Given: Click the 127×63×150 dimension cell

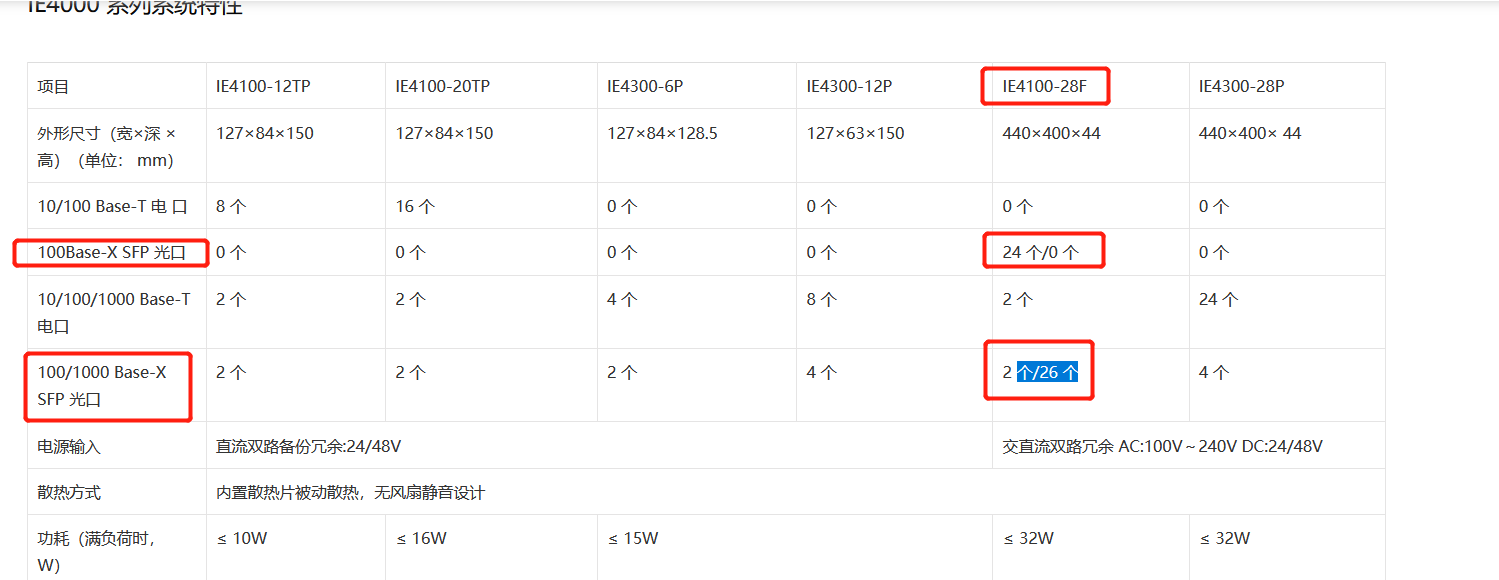Looking at the screenshot, I should [856, 133].
